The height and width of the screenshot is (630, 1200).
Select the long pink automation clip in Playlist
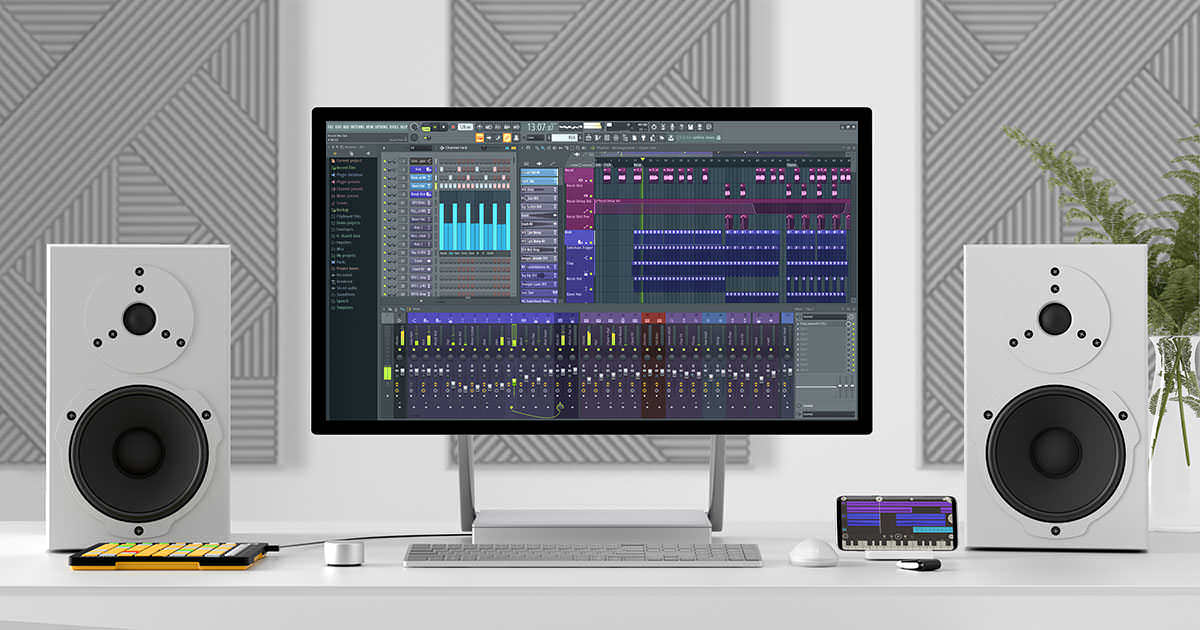pyautogui.click(x=722, y=206)
